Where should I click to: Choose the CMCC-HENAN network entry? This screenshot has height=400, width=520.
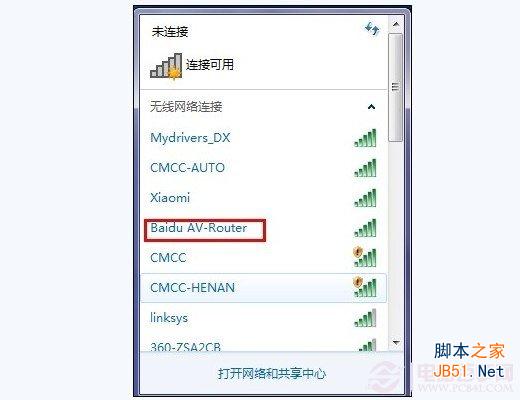pos(264,288)
